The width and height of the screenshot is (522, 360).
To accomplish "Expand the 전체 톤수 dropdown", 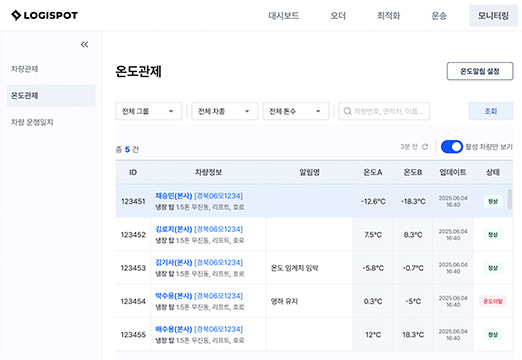I will pos(296,111).
